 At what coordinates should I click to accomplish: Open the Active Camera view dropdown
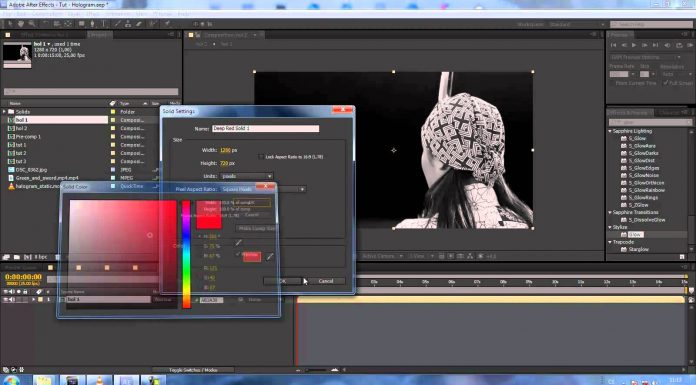tap(382, 256)
